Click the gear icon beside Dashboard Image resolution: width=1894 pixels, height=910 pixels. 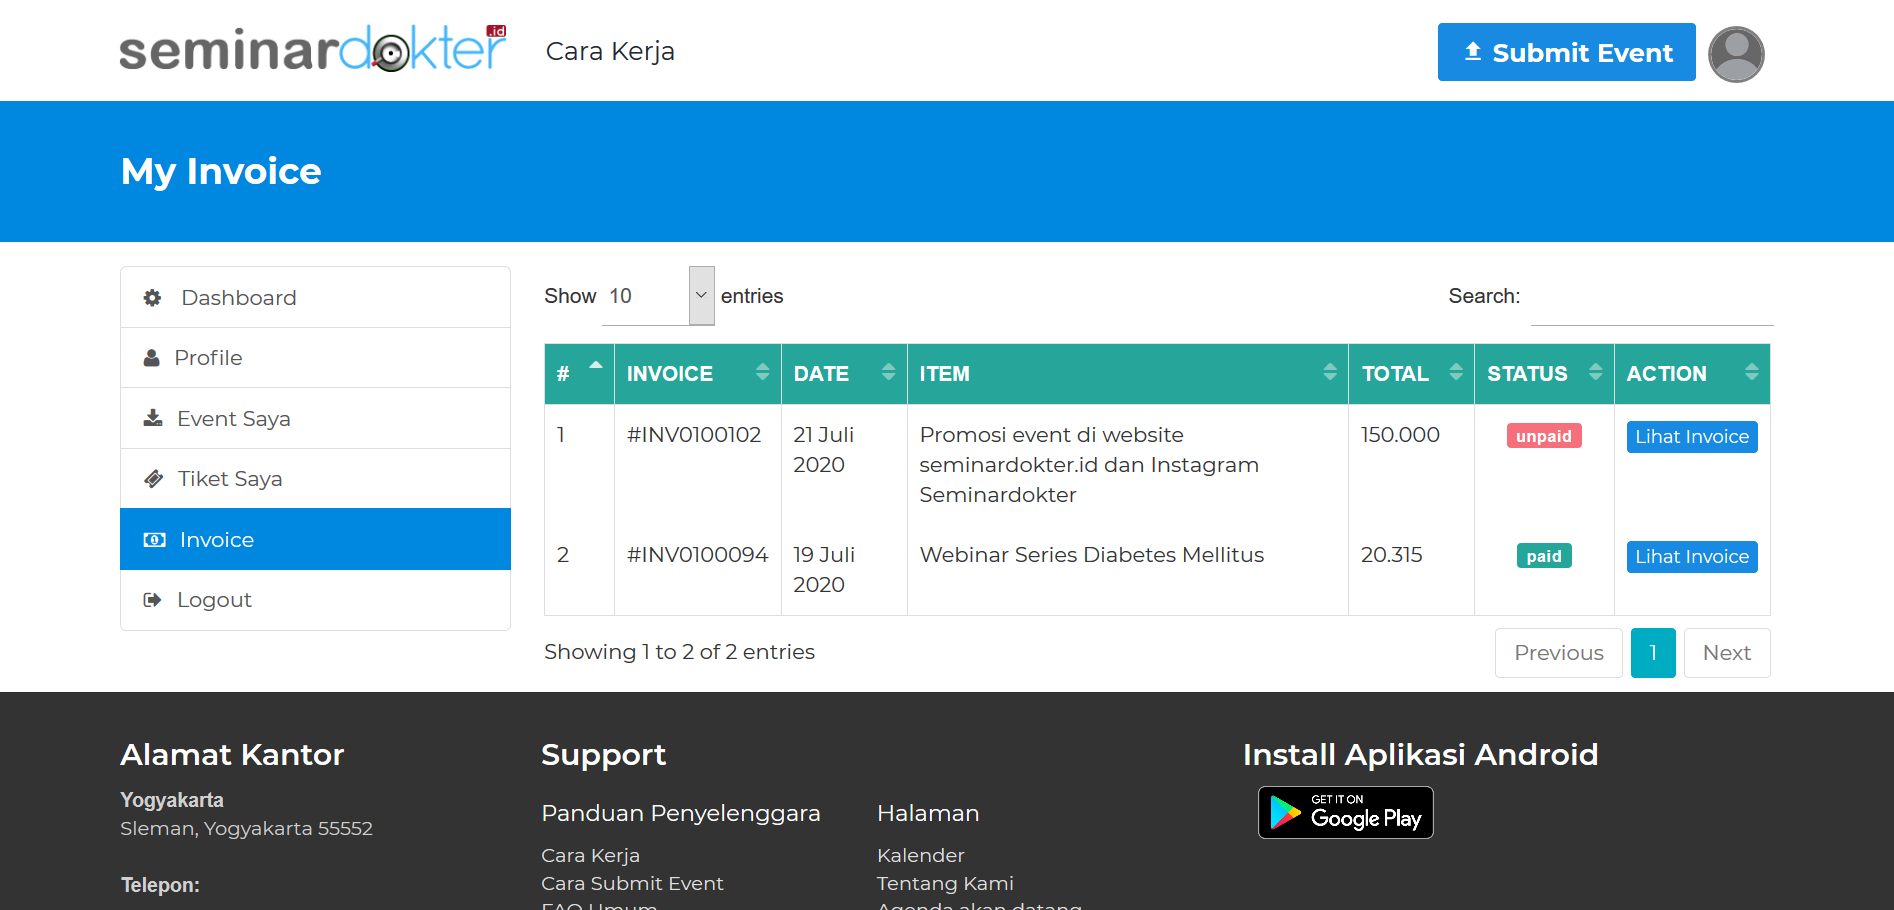[152, 298]
